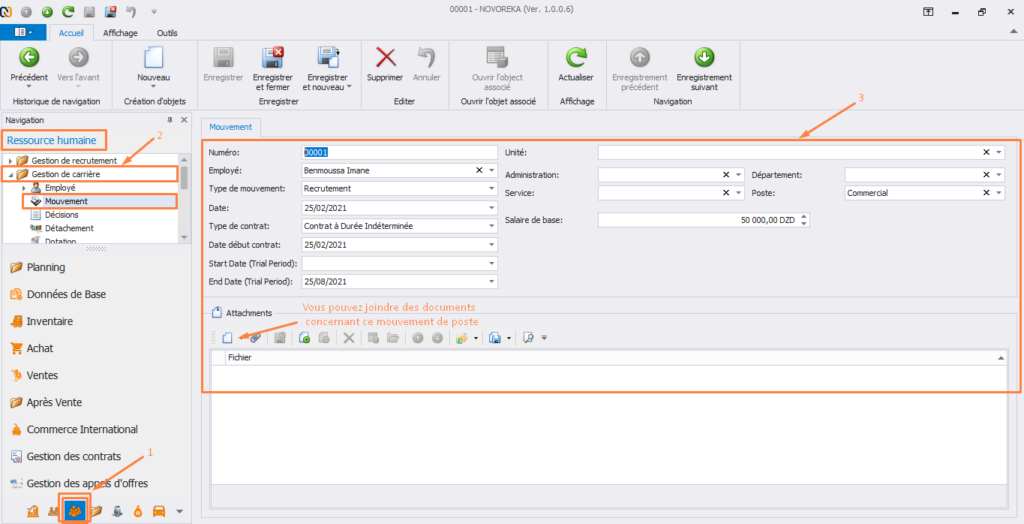This screenshot has height=524, width=1024.
Task: Select Décisions in navigation tree
Action: pos(61,214)
